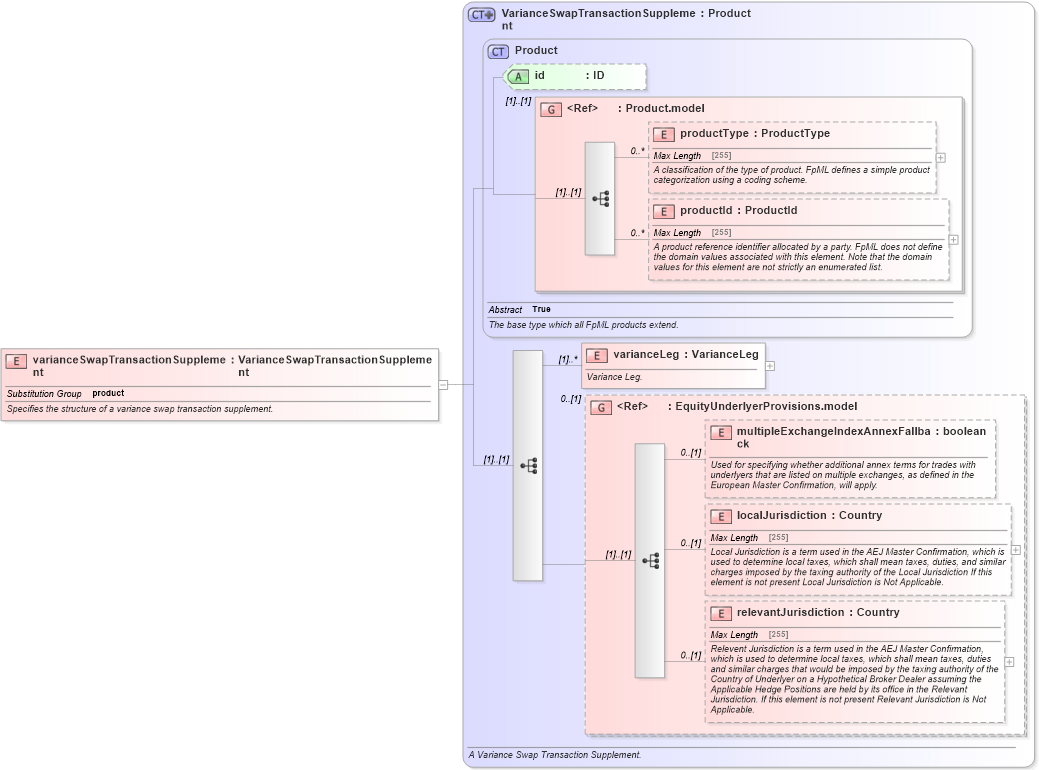Select the '<Ref> : Product.model' header
This screenshot has height=770, width=1039.
[635, 108]
